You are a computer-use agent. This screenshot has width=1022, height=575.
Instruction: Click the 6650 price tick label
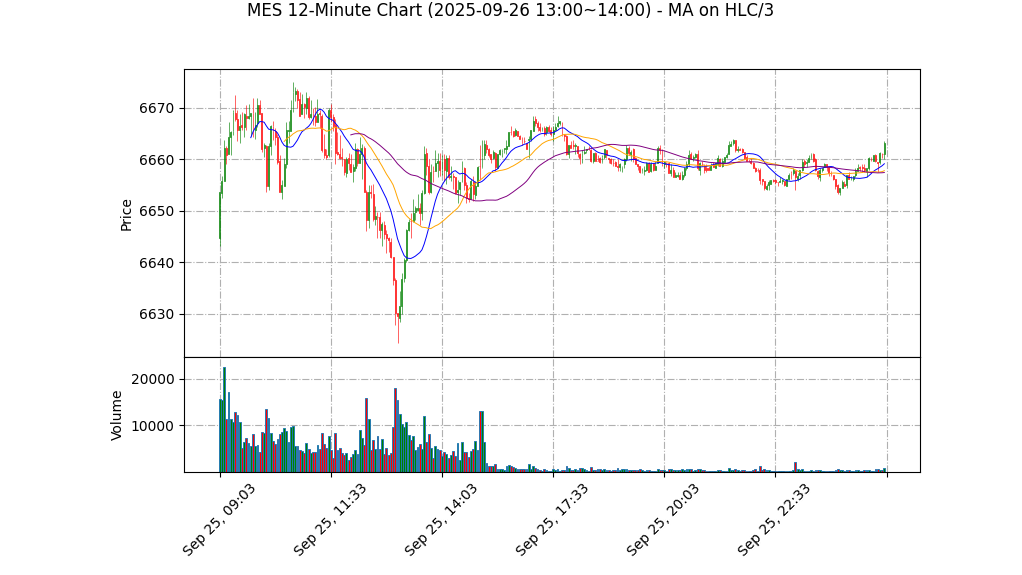pyautogui.click(x=157, y=211)
